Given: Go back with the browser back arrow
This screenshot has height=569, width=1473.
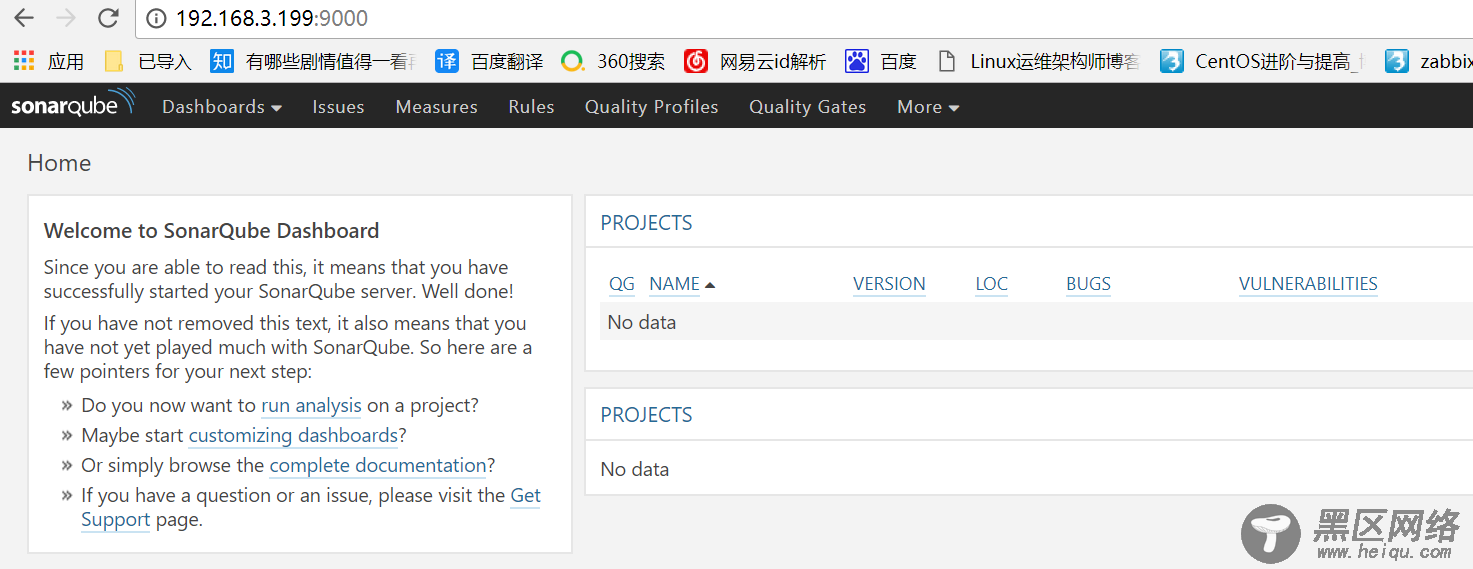Looking at the screenshot, I should 24,18.
